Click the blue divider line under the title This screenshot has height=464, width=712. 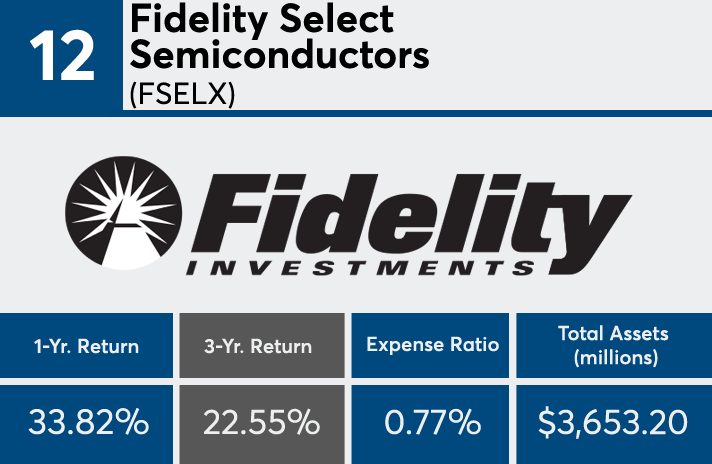417,113
